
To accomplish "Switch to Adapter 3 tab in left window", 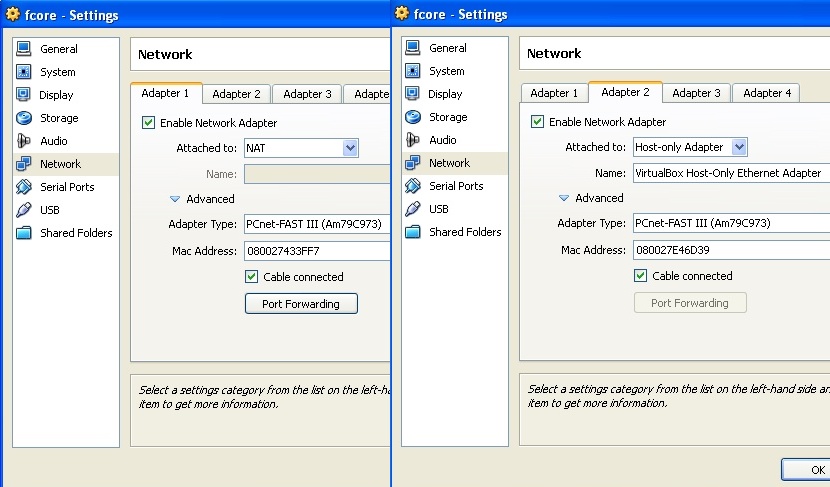I will pos(308,94).
